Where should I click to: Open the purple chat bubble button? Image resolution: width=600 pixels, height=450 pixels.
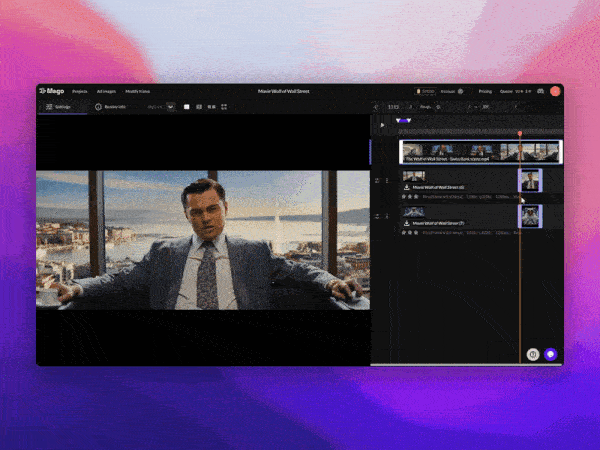(x=550, y=354)
